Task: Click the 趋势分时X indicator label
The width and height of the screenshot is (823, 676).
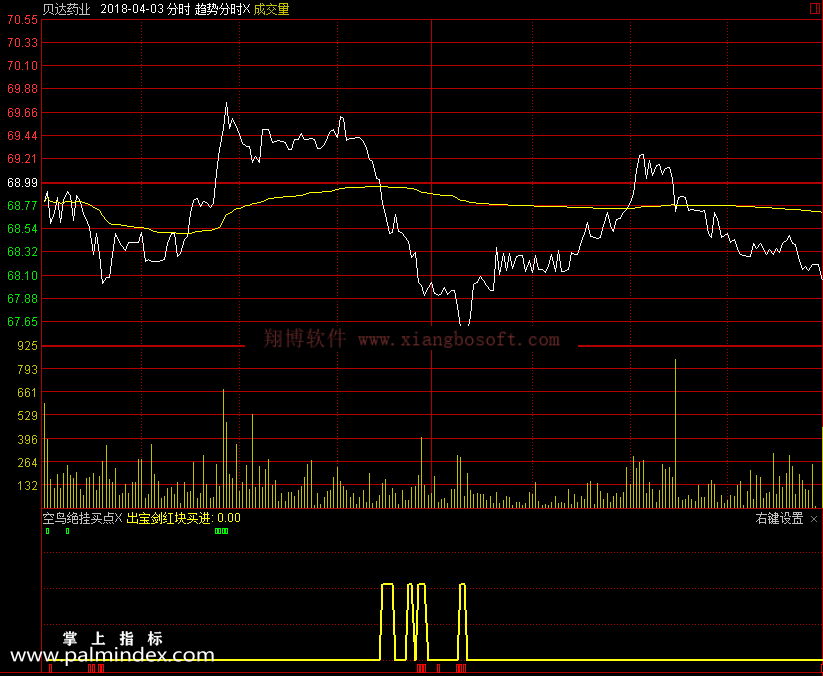Action: 223,9
